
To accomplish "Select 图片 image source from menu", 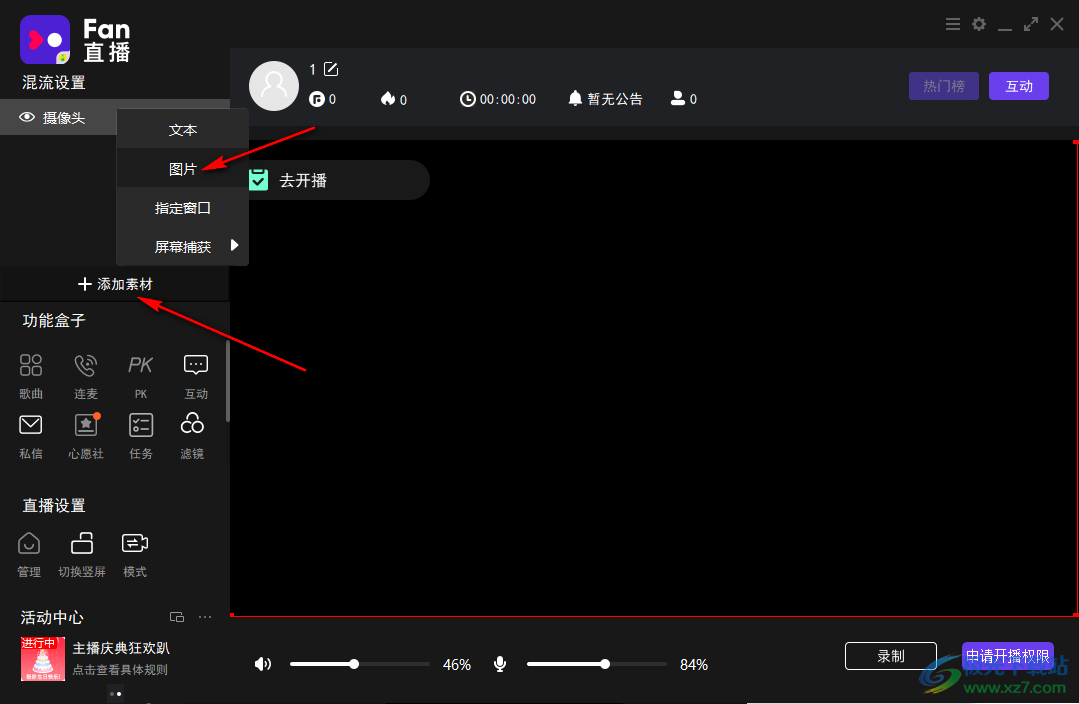I will (182, 169).
